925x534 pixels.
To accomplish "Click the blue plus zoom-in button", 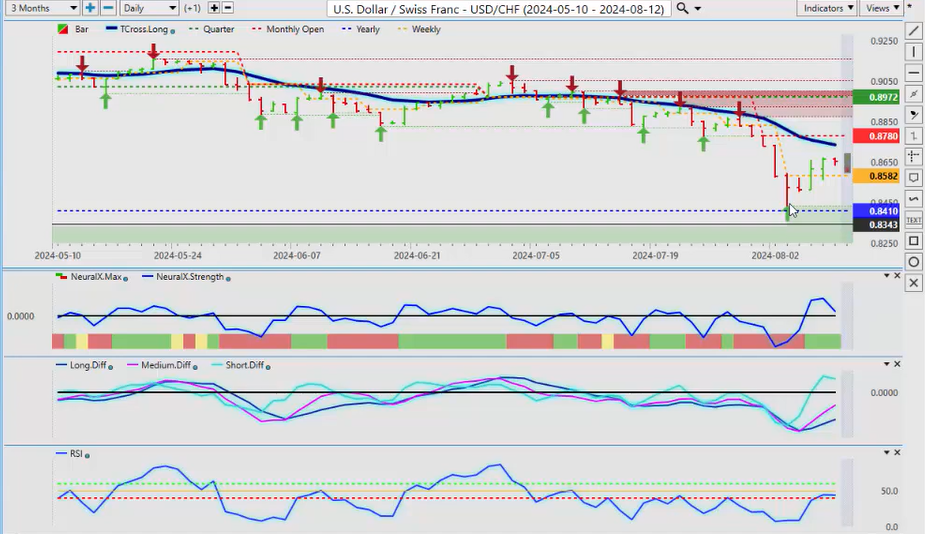I will [90, 8].
